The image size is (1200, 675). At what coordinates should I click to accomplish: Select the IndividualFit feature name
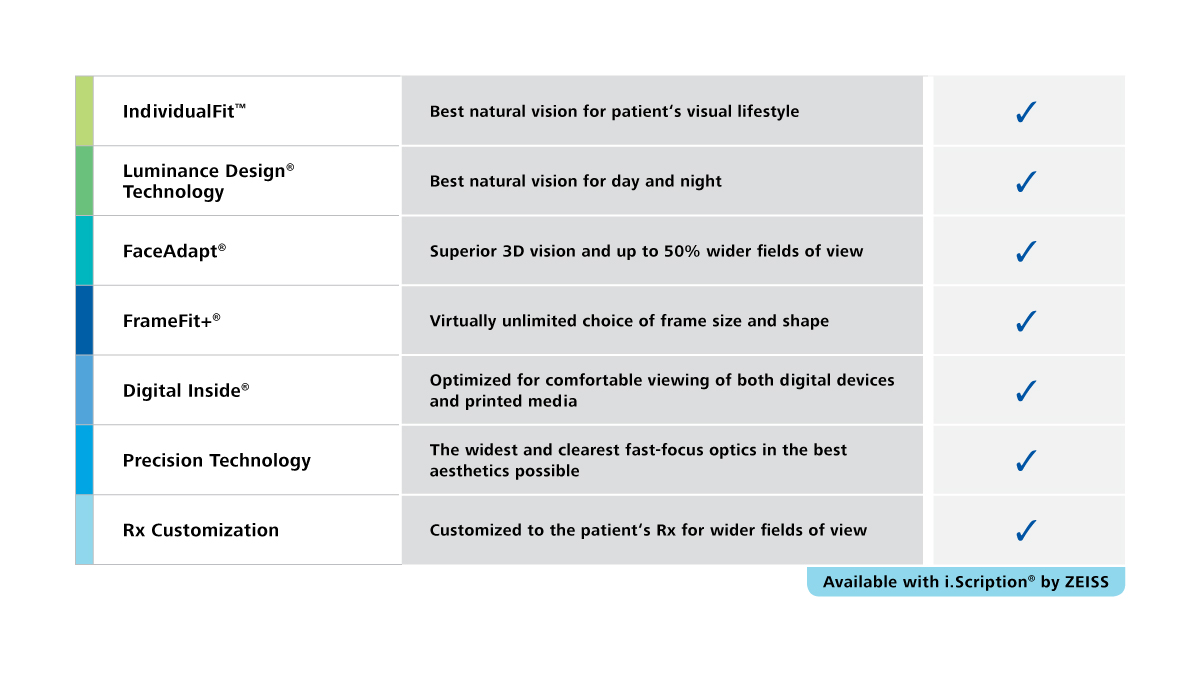tap(184, 111)
